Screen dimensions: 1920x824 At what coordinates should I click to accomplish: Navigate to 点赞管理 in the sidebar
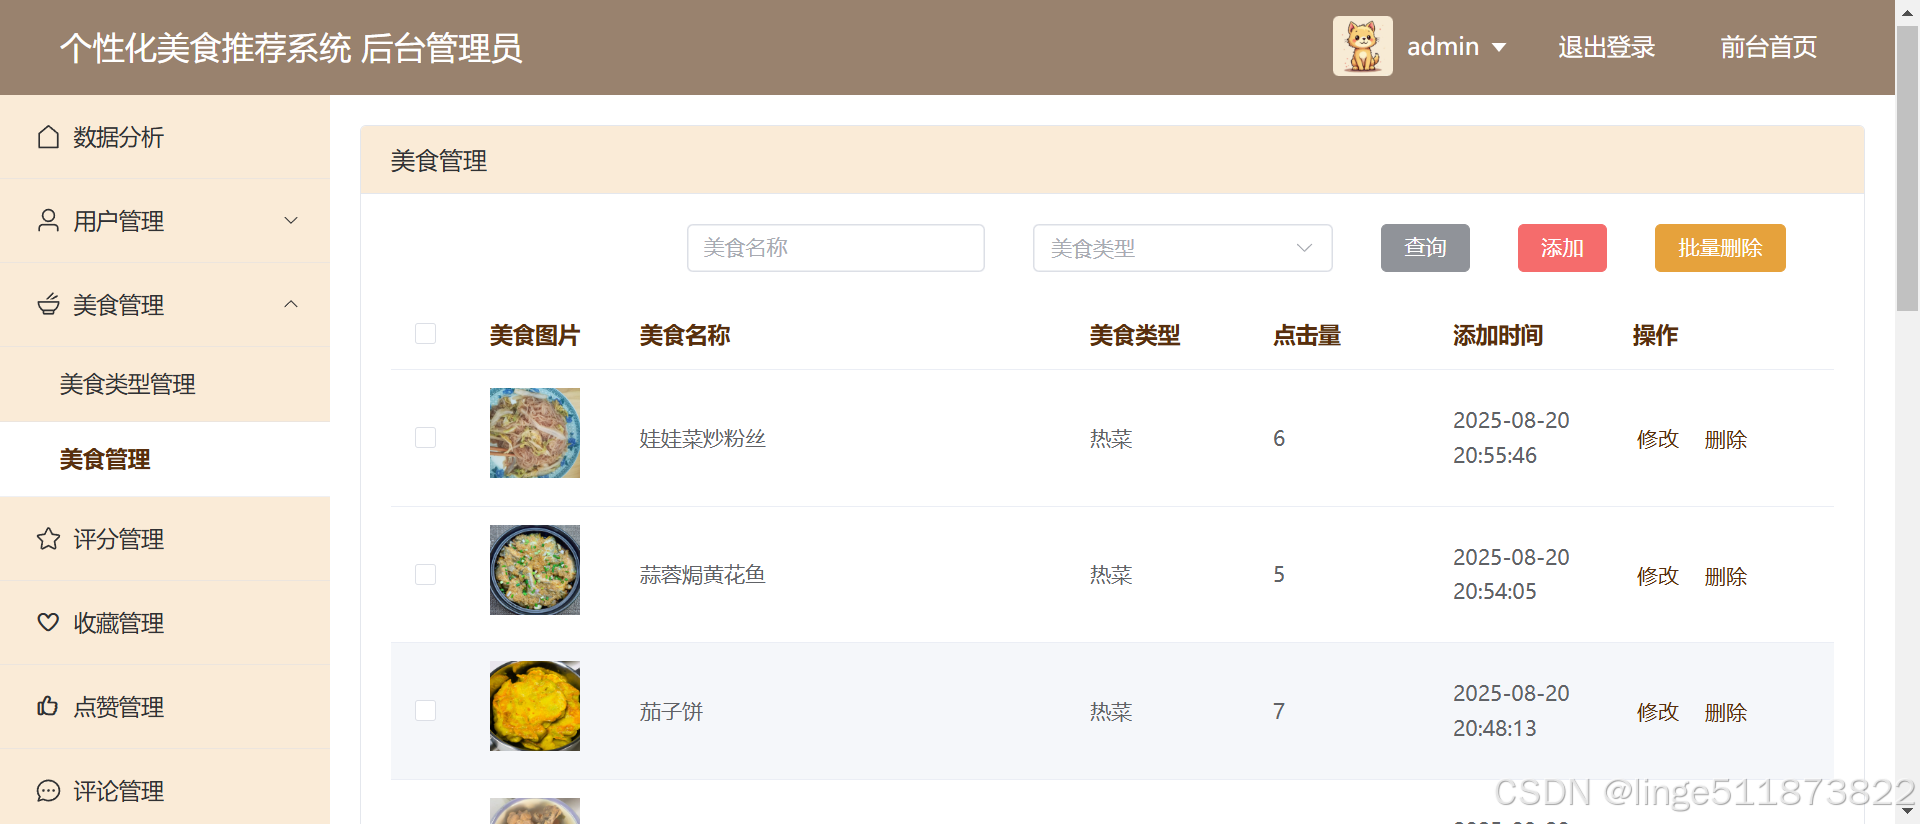click(165, 707)
